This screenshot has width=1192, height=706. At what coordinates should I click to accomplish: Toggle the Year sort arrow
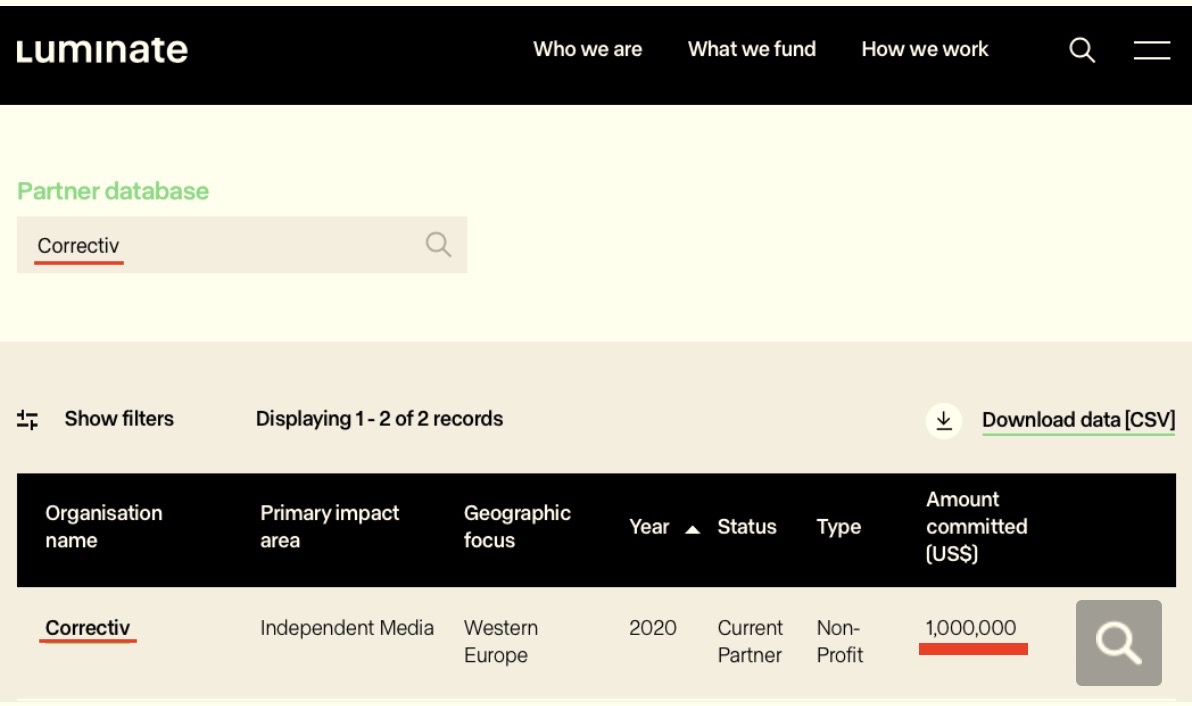click(692, 530)
